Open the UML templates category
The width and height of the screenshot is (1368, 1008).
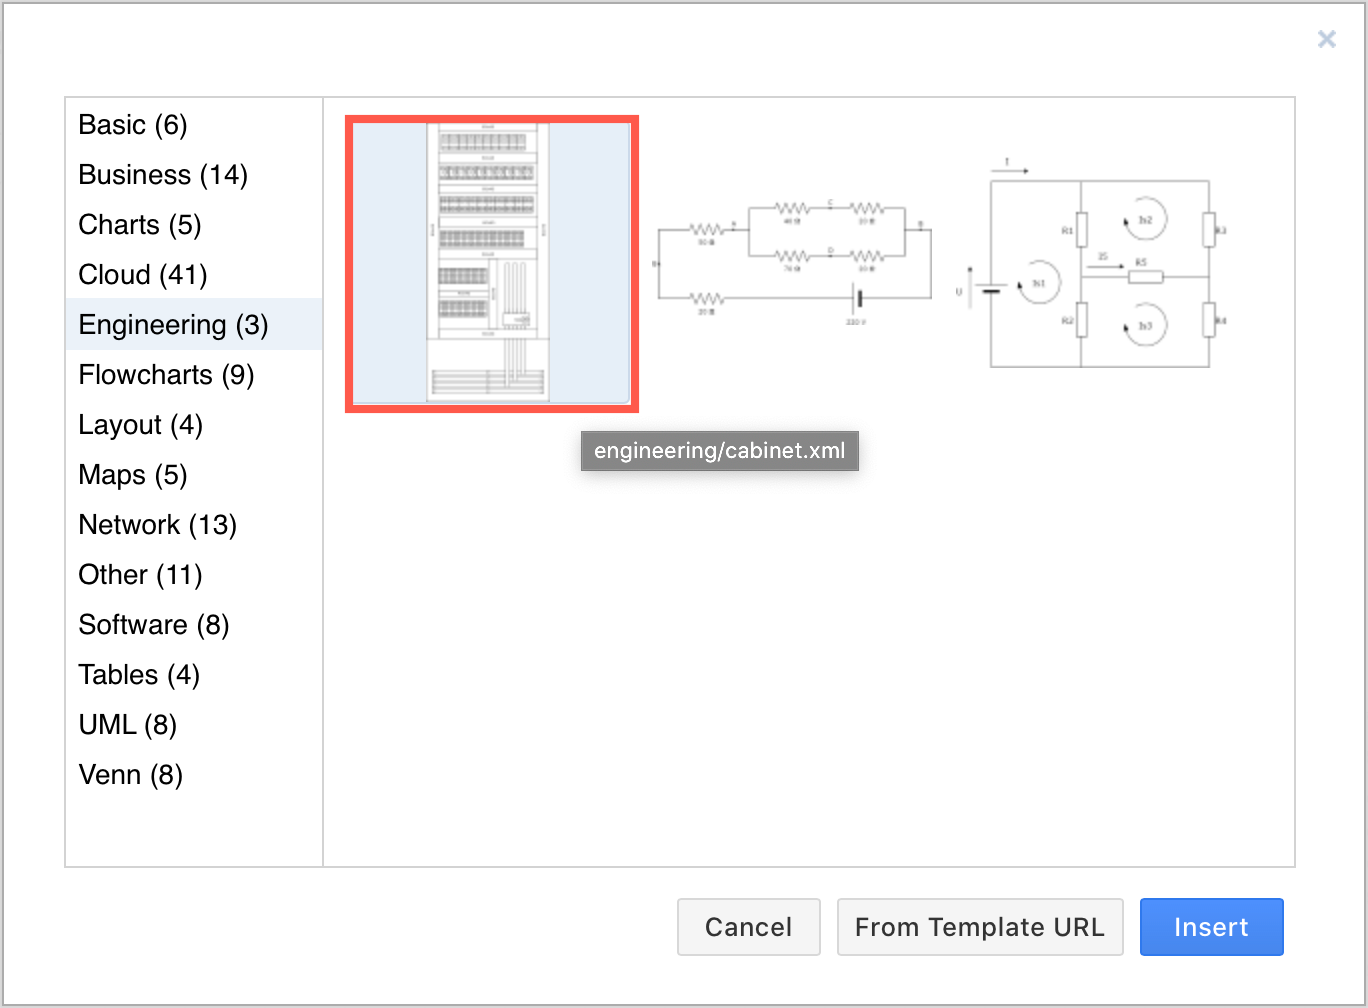[x=126, y=724]
